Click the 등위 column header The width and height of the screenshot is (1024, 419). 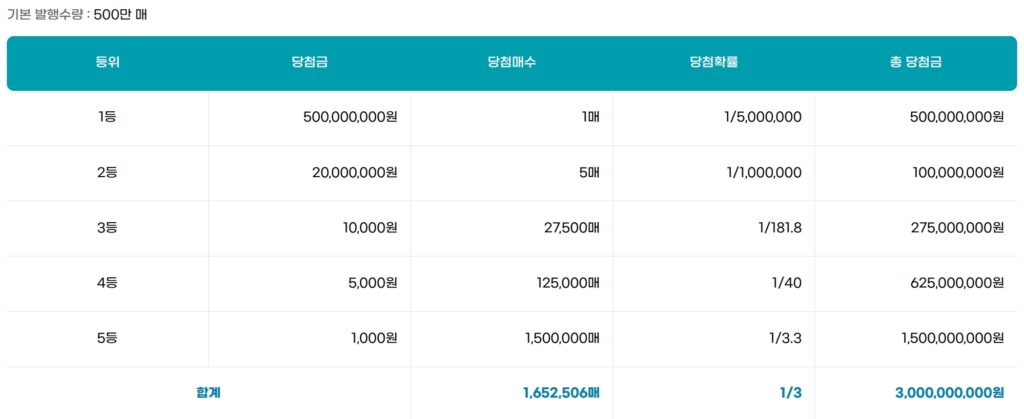coord(107,62)
